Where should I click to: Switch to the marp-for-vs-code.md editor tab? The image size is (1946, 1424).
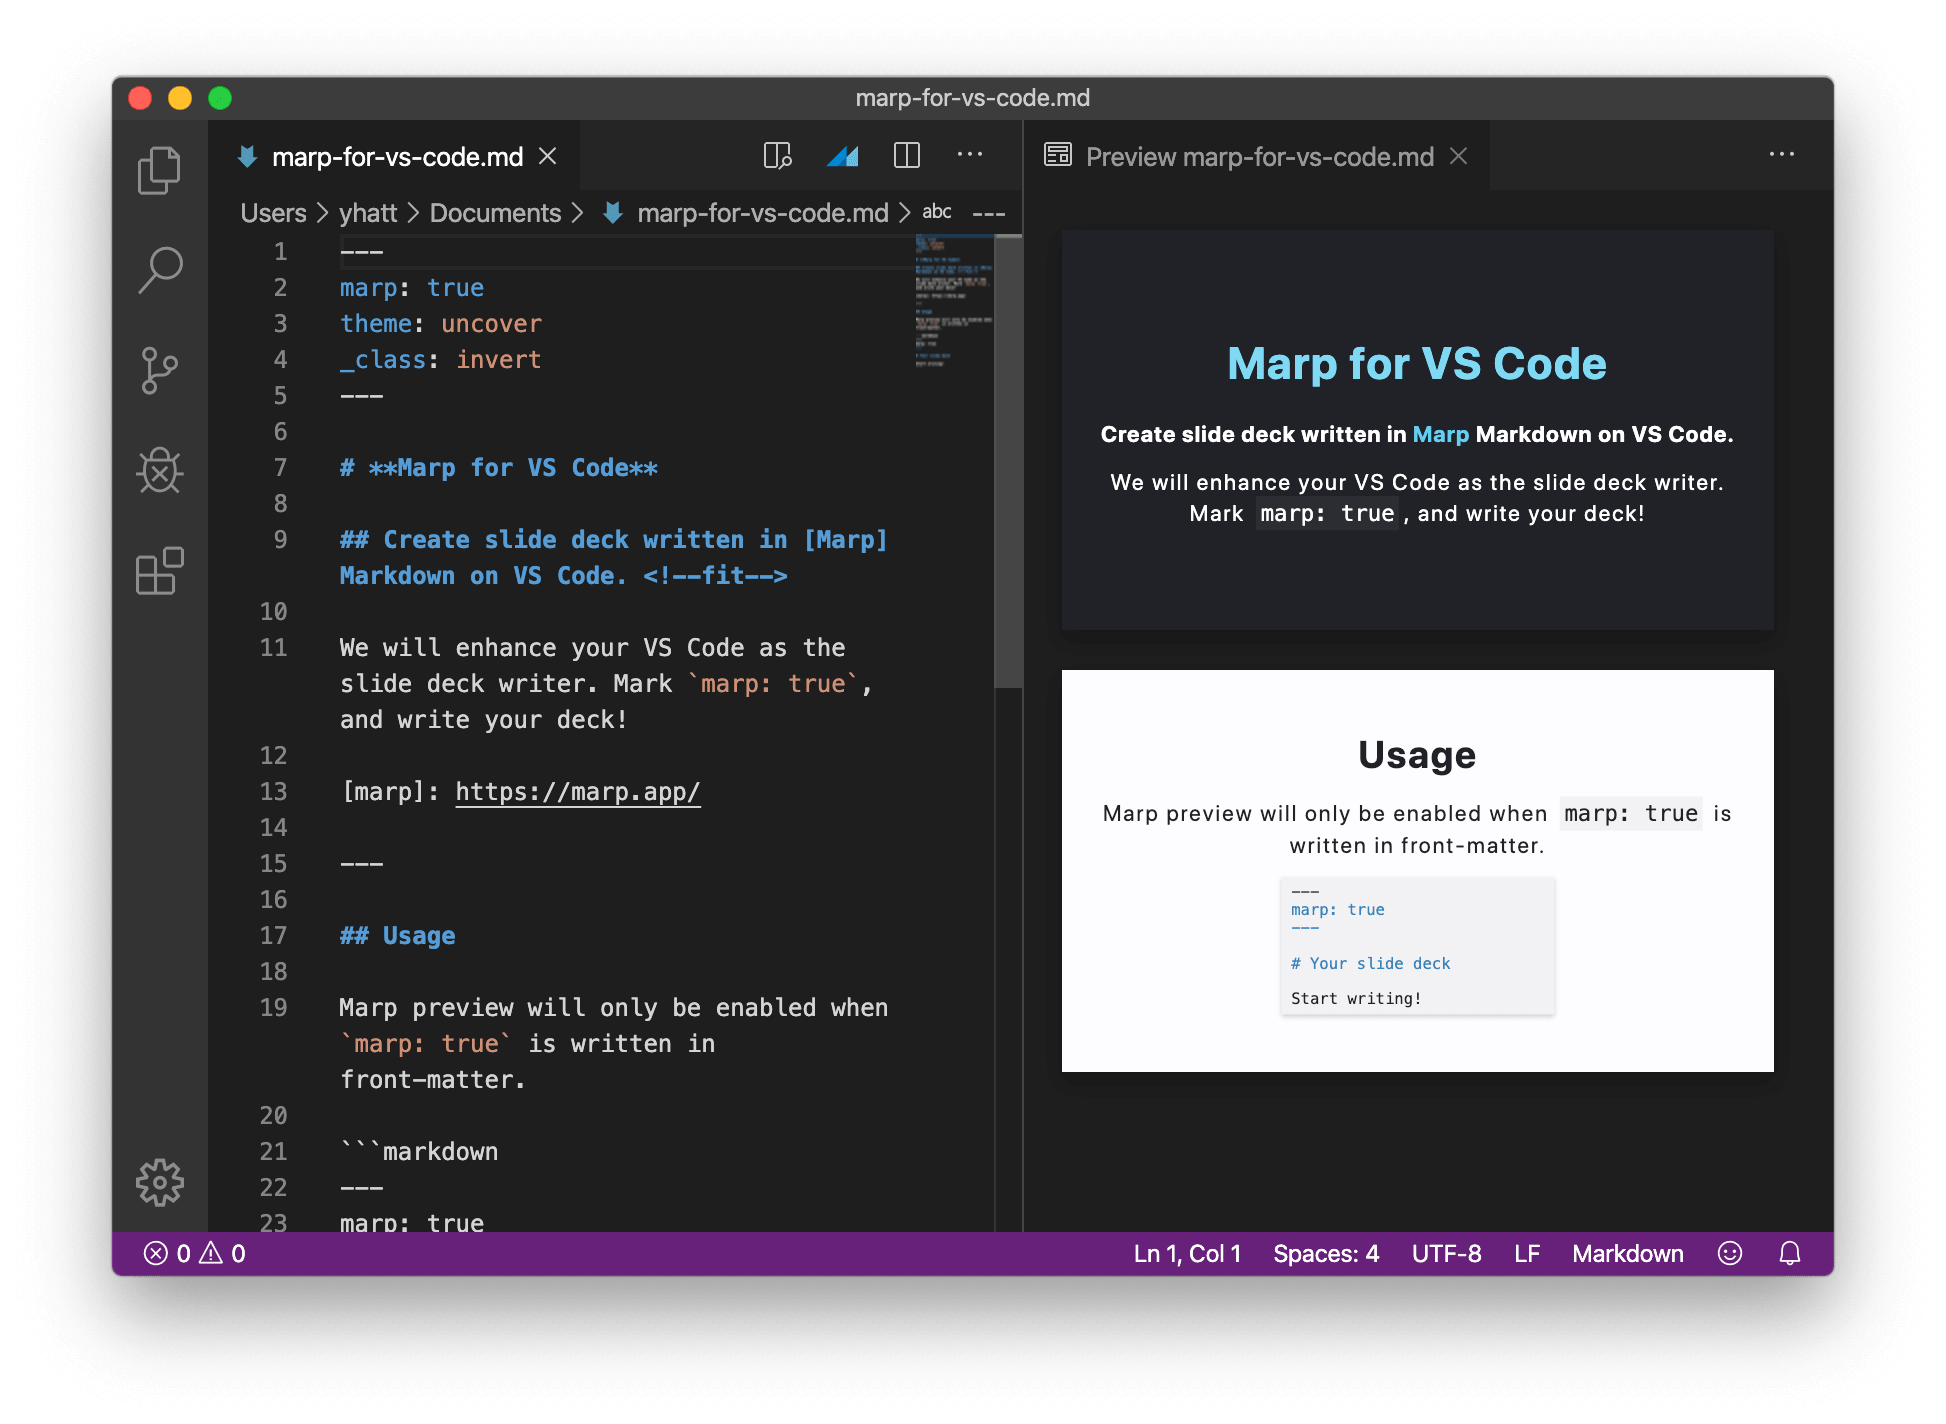pos(397,156)
